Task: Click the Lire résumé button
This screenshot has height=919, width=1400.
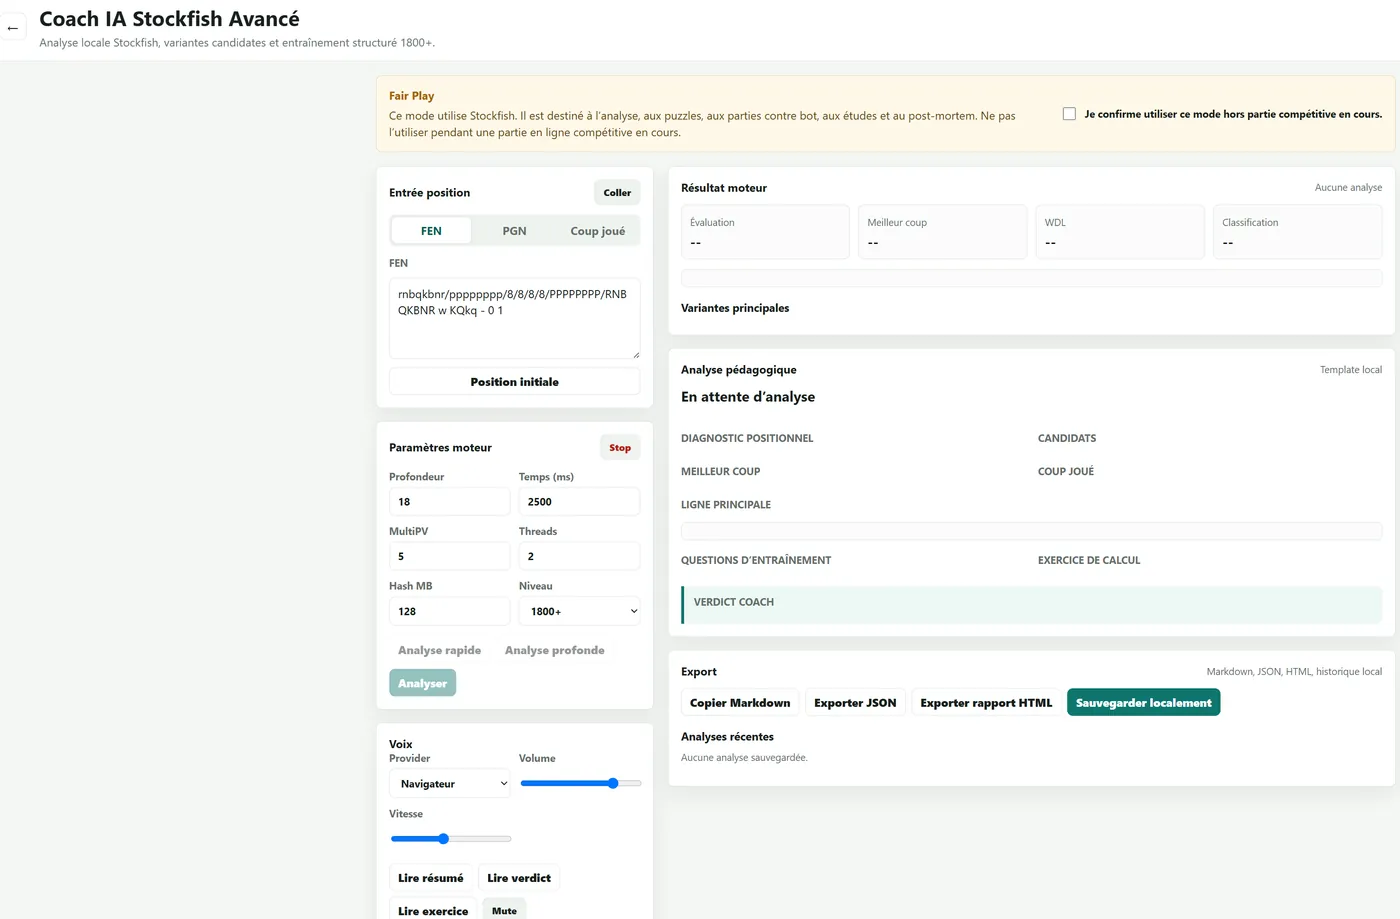Action: pyautogui.click(x=431, y=878)
